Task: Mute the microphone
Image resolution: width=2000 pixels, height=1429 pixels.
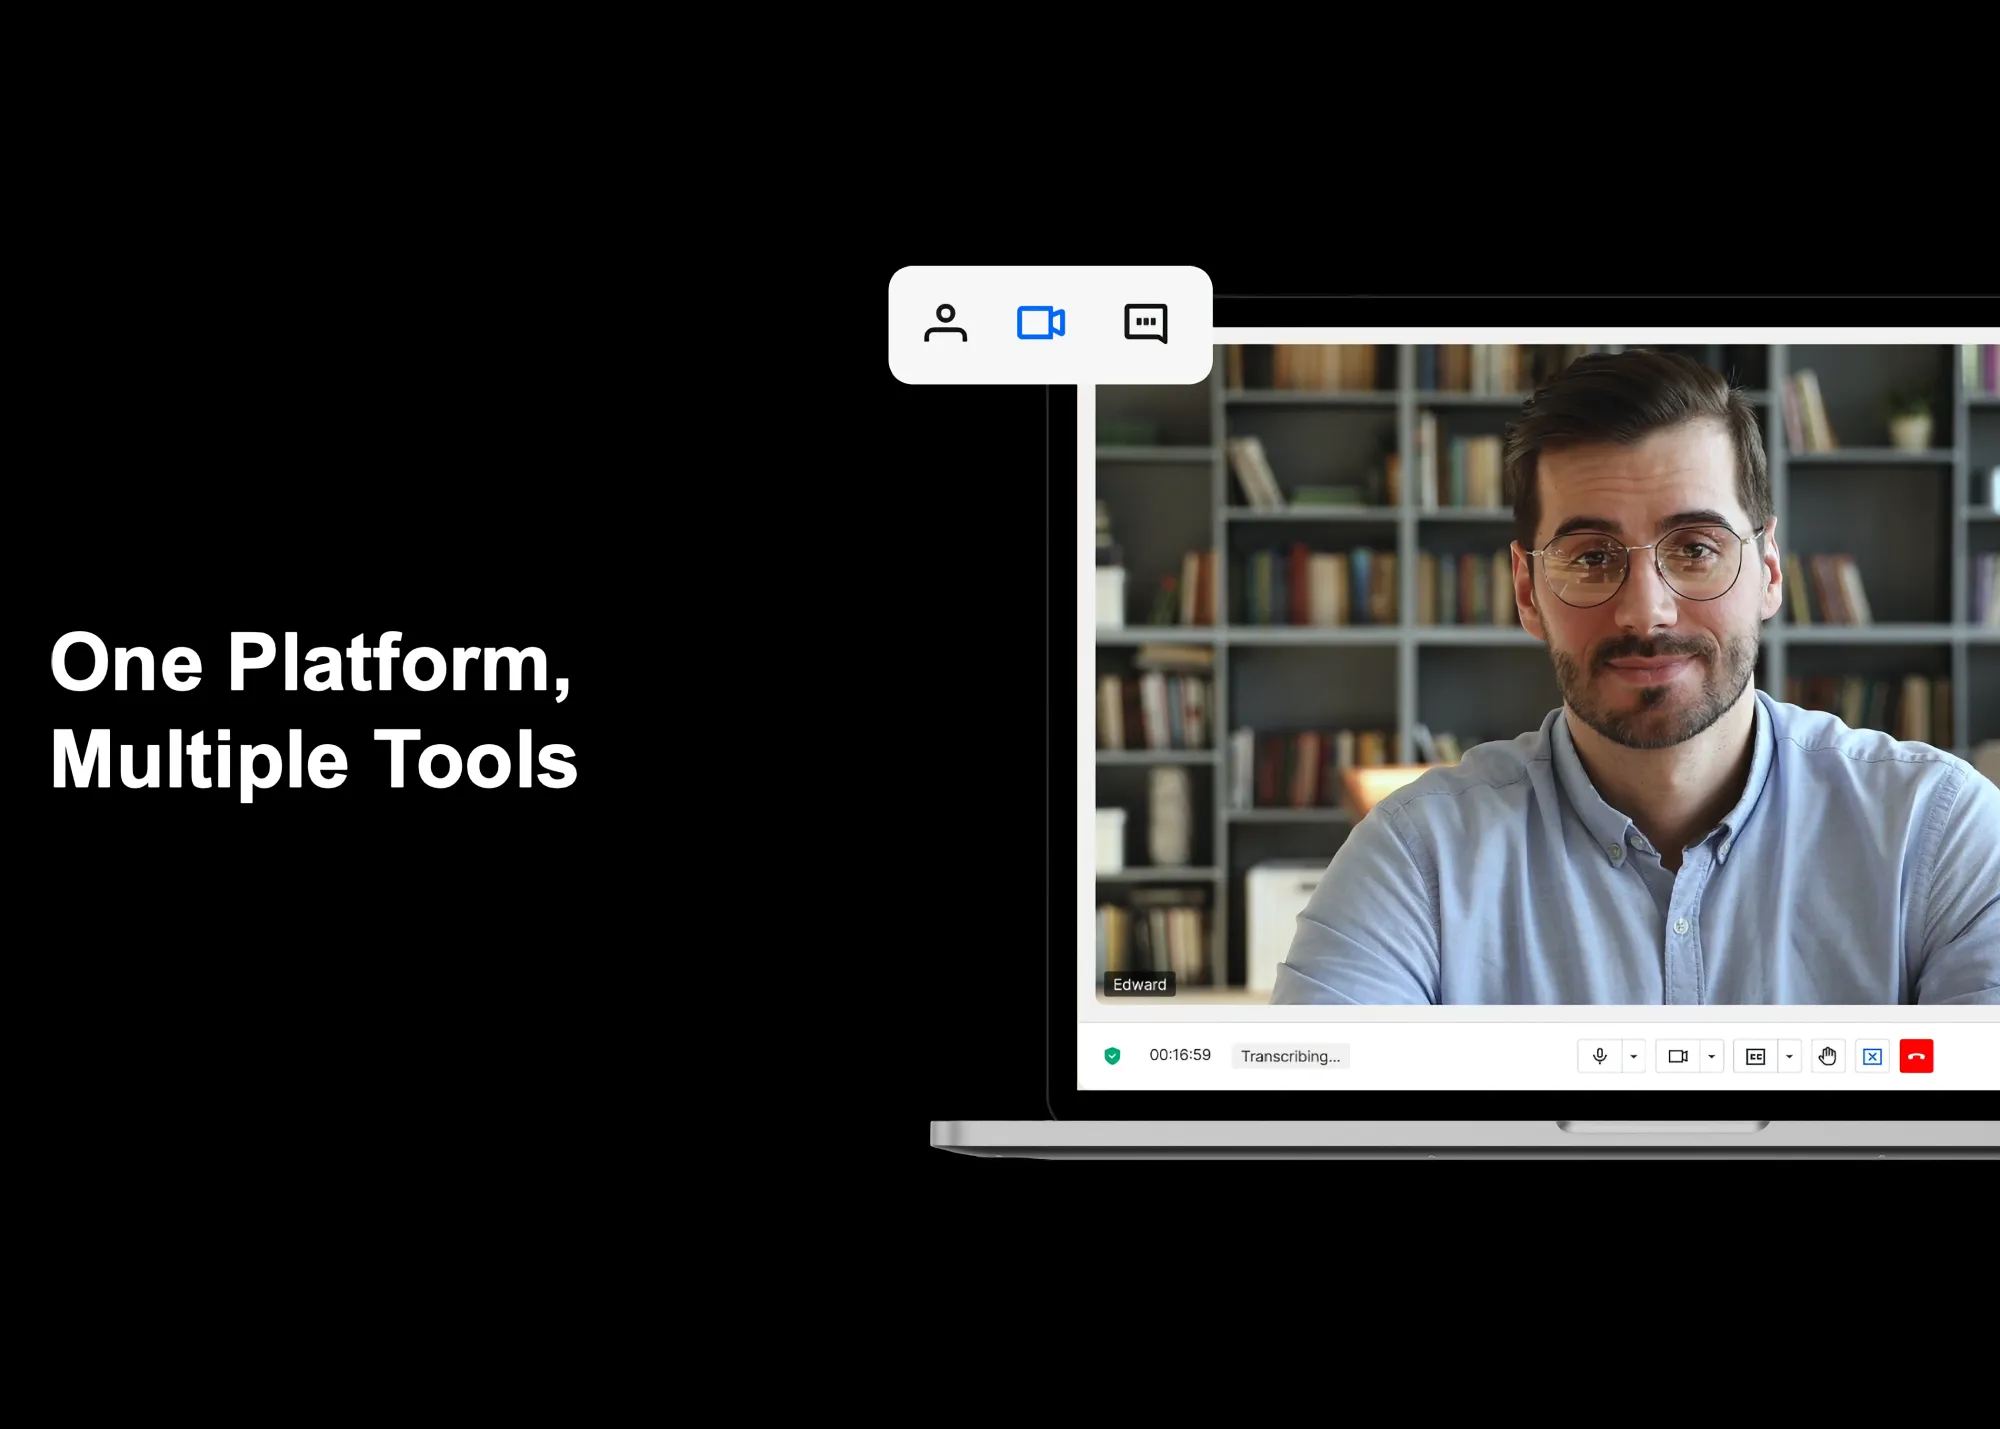Action: point(1599,1056)
